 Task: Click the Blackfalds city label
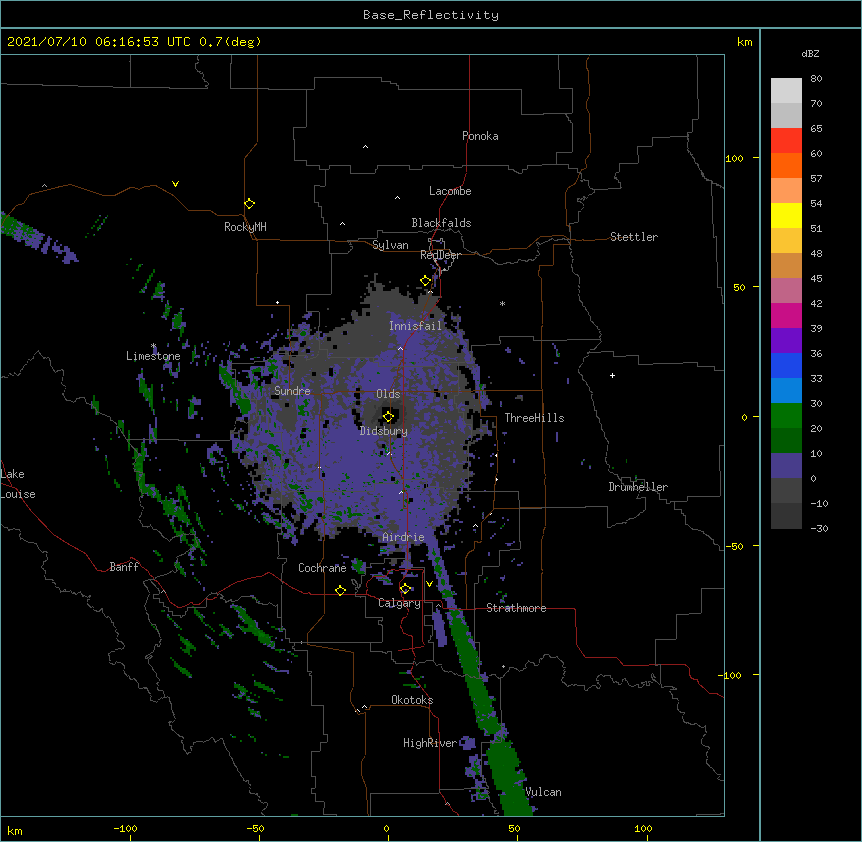[441, 223]
